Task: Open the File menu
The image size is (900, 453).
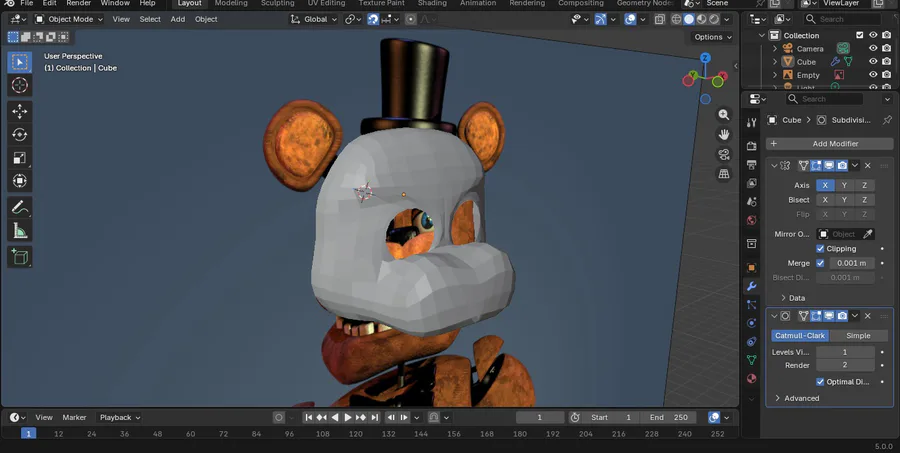Action: [26, 3]
